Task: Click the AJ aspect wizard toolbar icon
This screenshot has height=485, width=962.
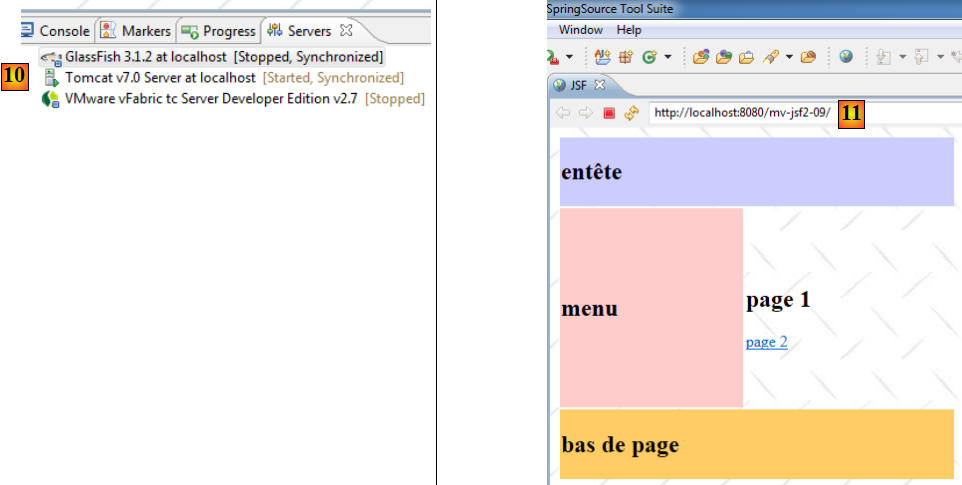Action: (602, 57)
